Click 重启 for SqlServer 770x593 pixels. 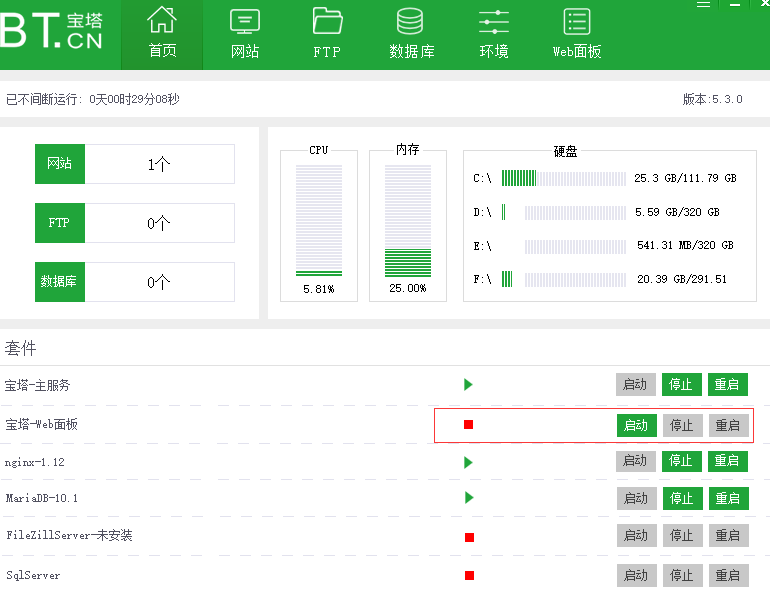[728, 575]
